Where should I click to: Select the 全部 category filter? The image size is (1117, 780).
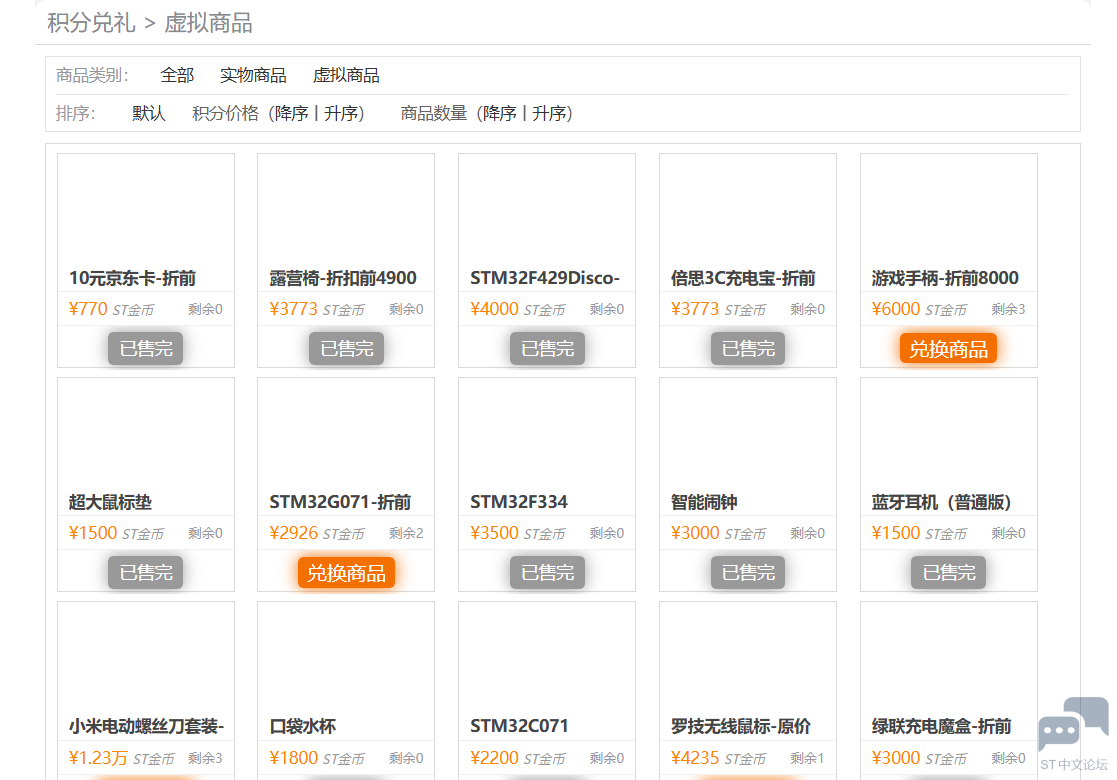point(177,76)
